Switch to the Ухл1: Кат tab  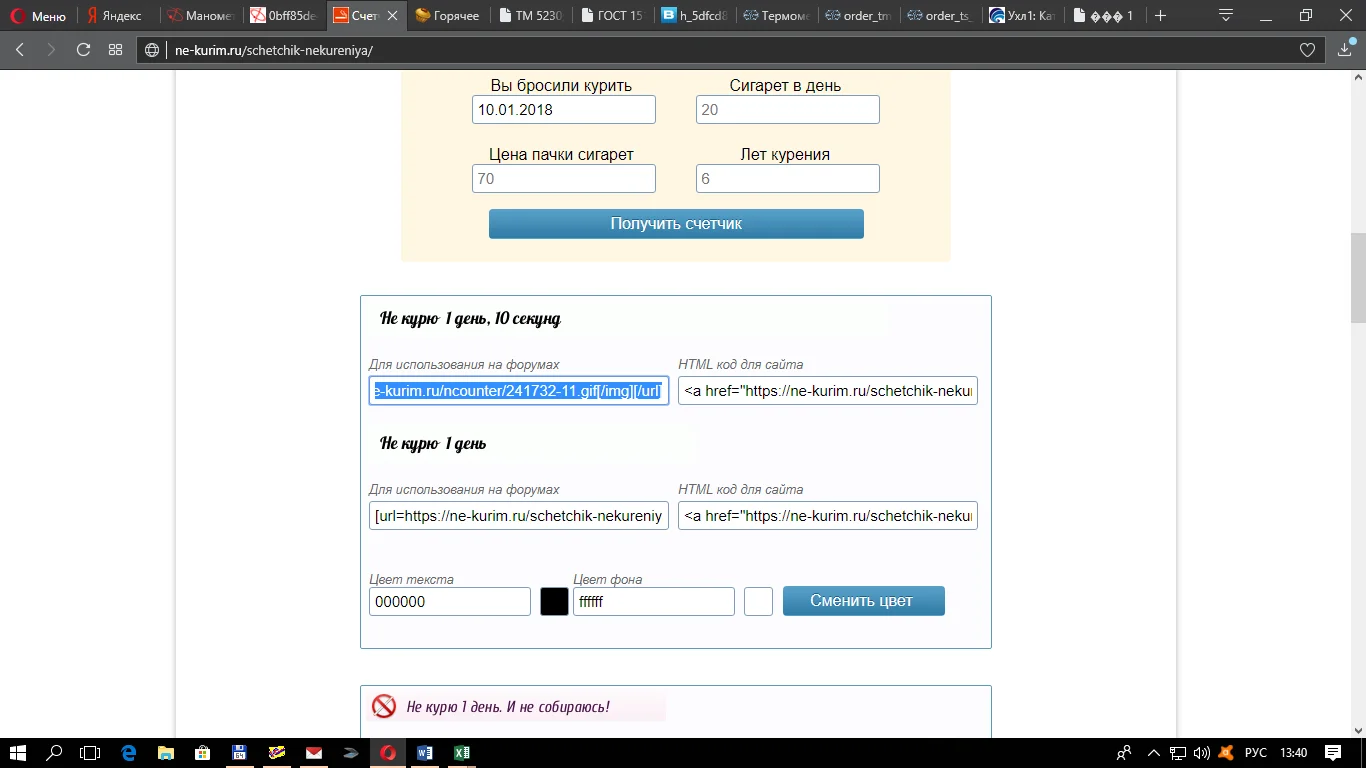point(1022,16)
